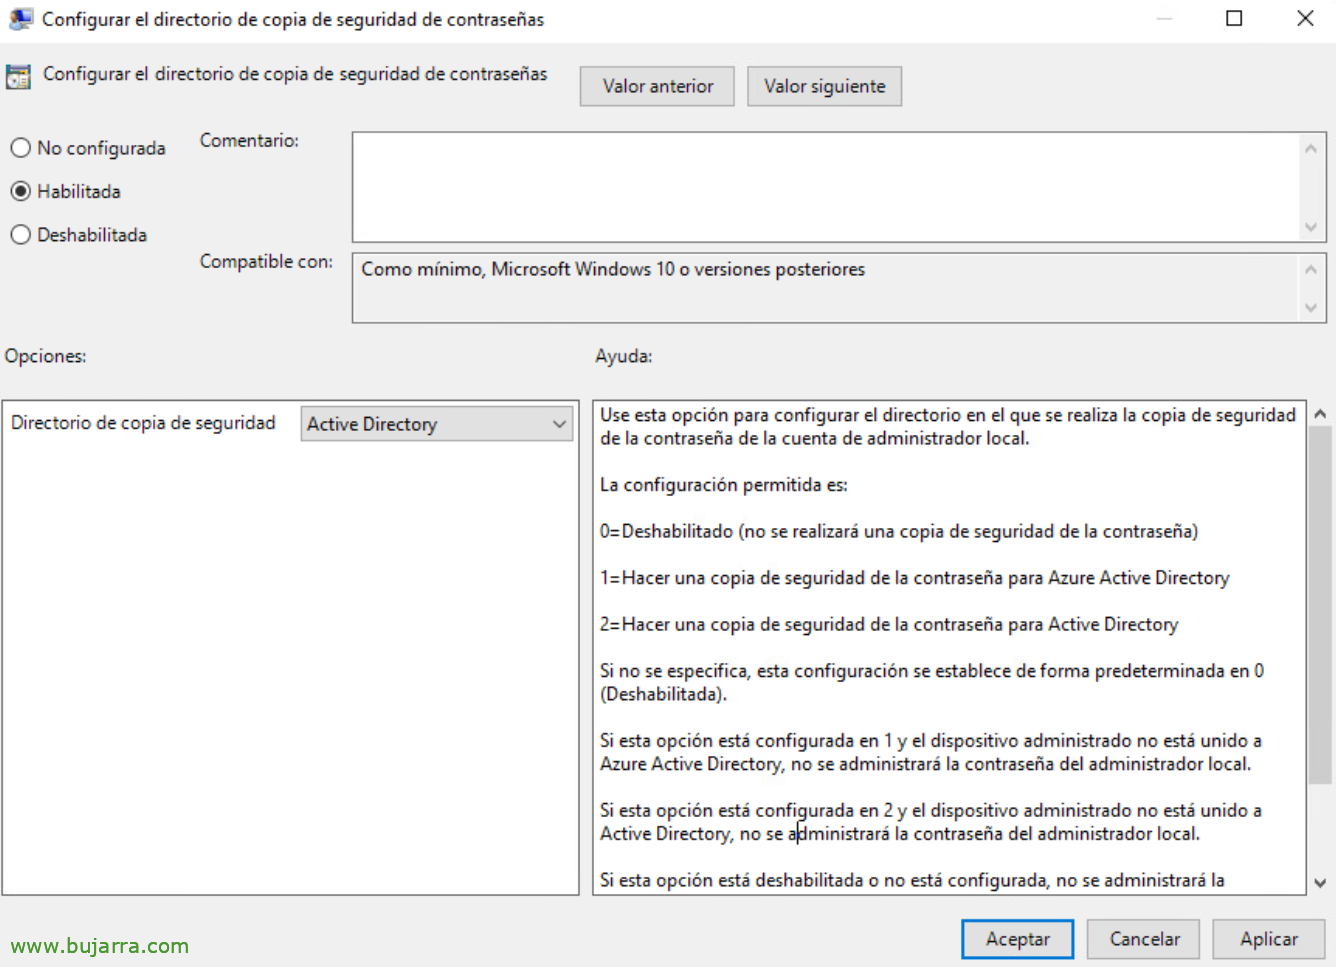Close the dialog window
The image size is (1336, 967).
(1305, 18)
